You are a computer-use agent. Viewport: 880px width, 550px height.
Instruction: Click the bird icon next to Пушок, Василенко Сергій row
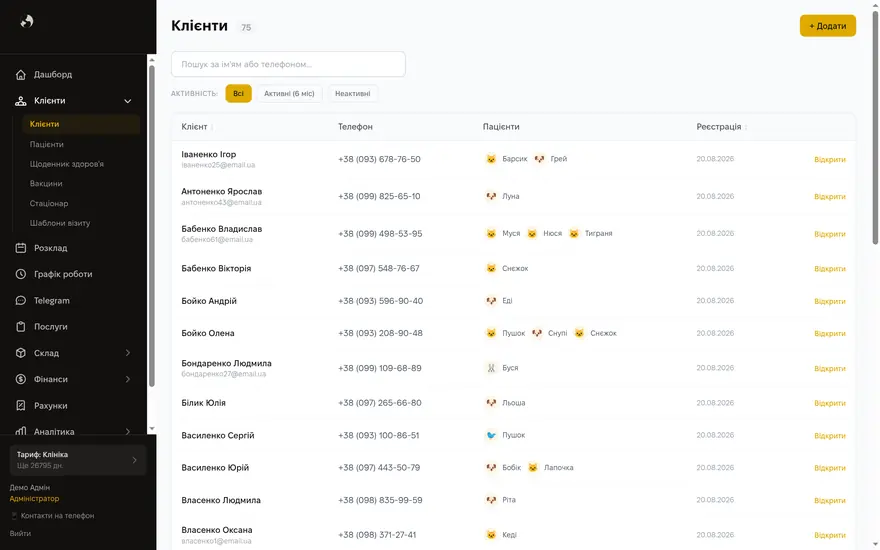click(491, 436)
